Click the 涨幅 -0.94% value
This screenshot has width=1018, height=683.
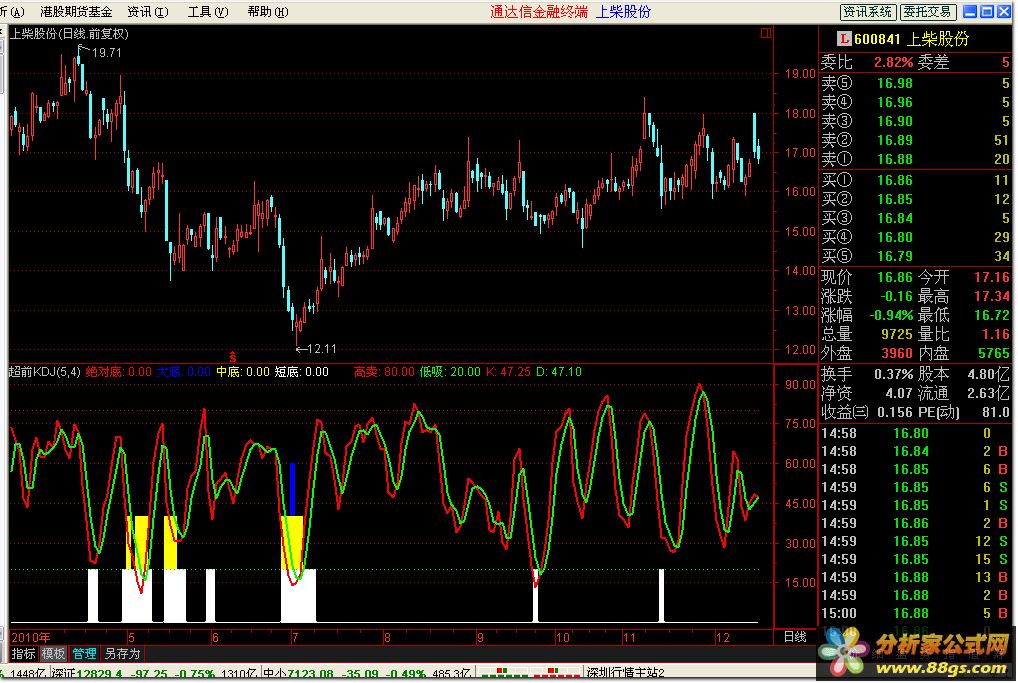pyautogui.click(x=891, y=315)
